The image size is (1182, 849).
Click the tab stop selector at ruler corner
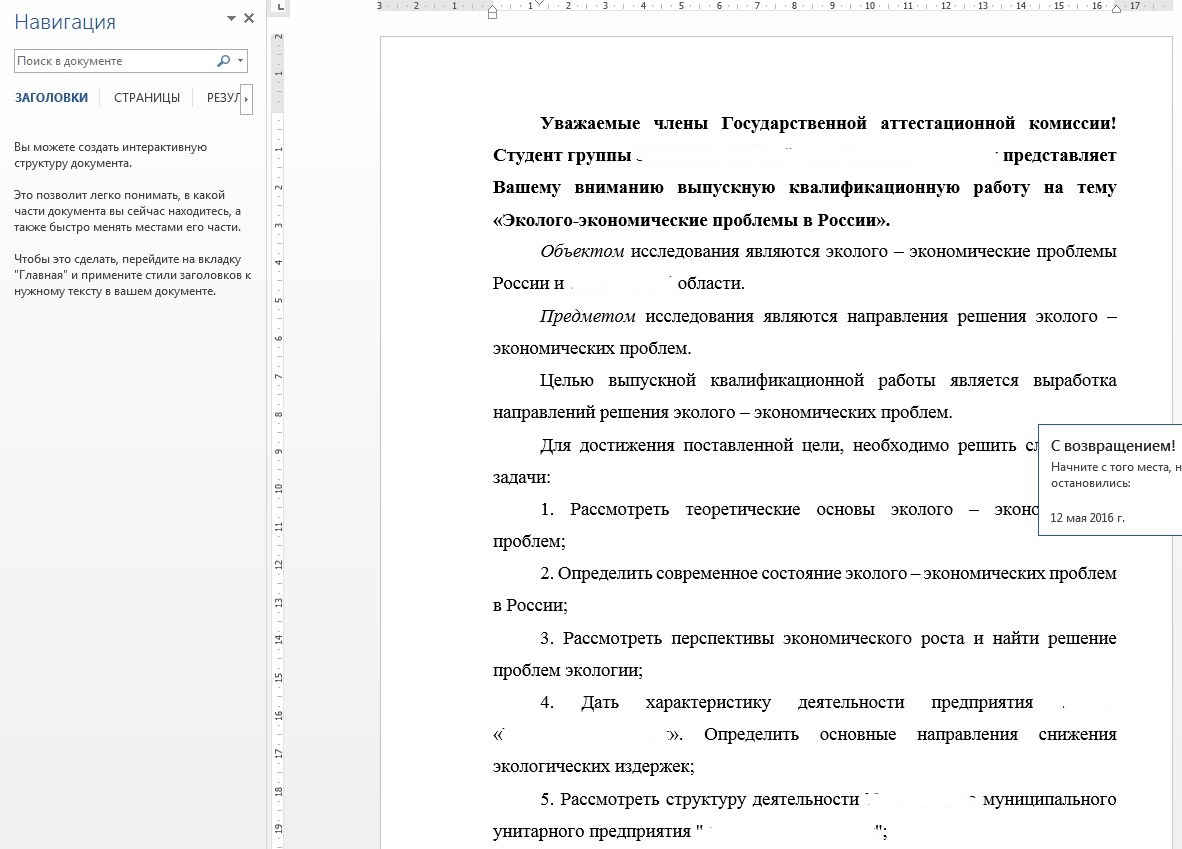(x=280, y=8)
